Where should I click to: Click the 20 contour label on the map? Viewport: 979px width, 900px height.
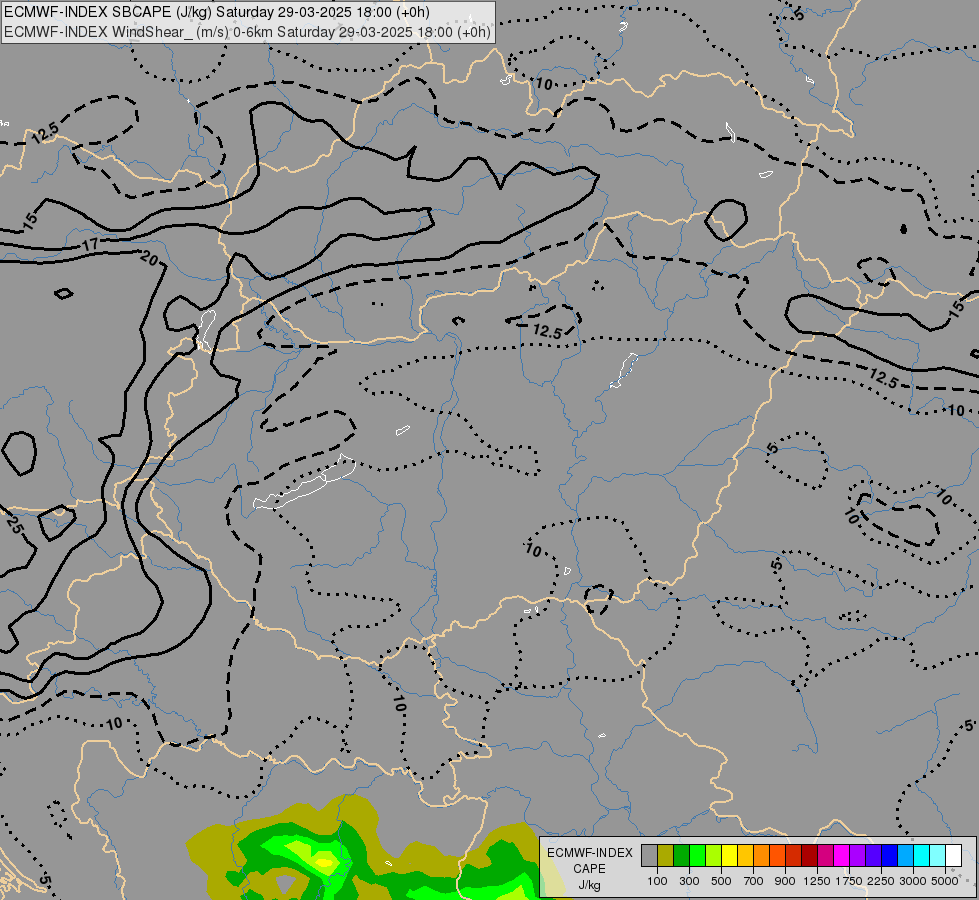(149, 257)
